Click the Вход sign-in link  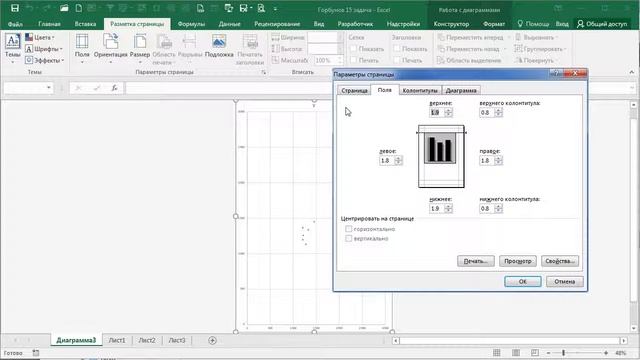click(562, 24)
